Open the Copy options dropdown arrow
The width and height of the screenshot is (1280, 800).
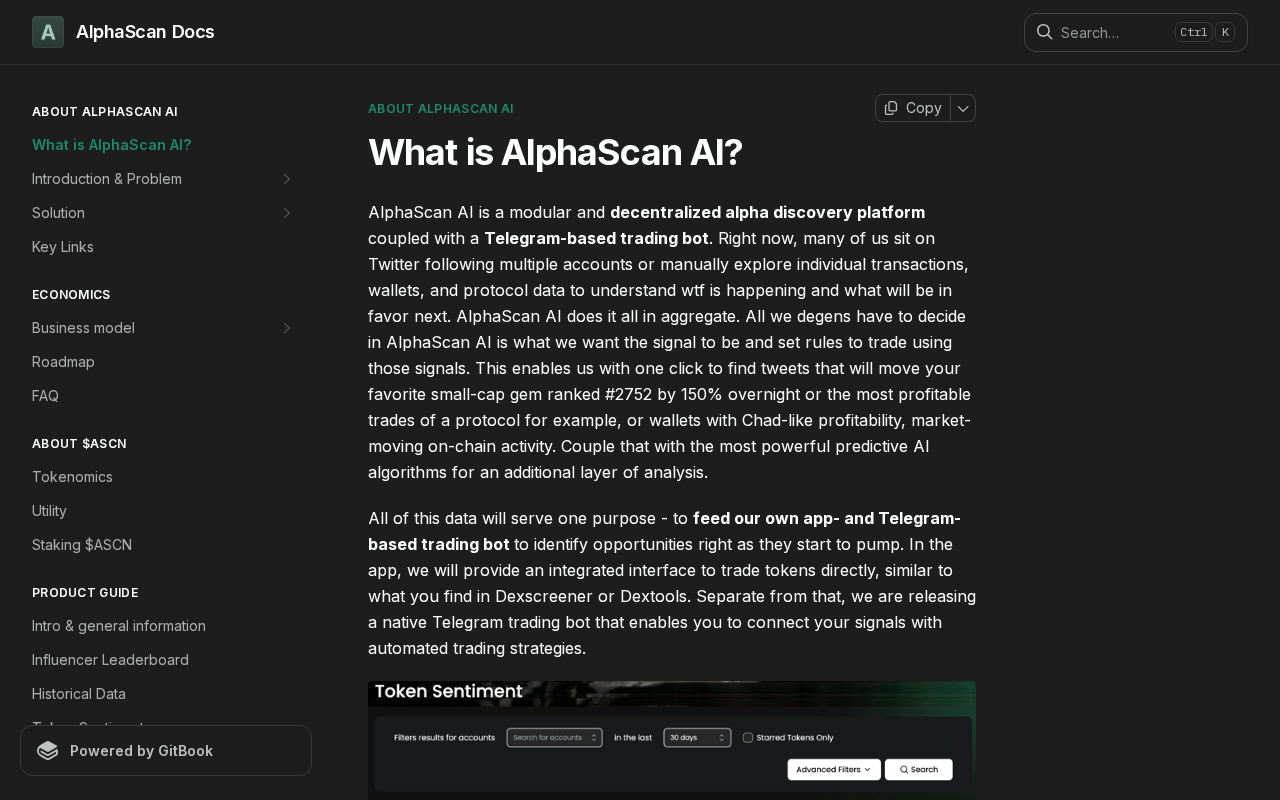[963, 108]
